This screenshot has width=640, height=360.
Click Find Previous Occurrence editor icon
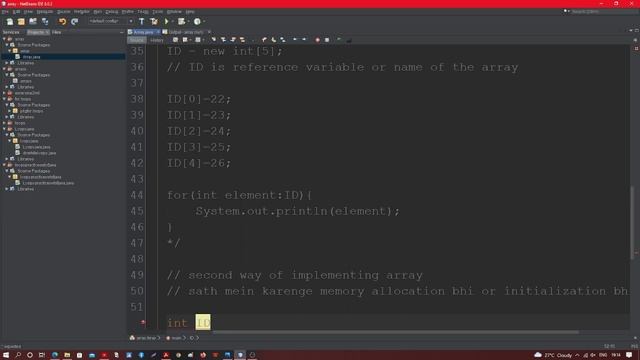click(223, 40)
